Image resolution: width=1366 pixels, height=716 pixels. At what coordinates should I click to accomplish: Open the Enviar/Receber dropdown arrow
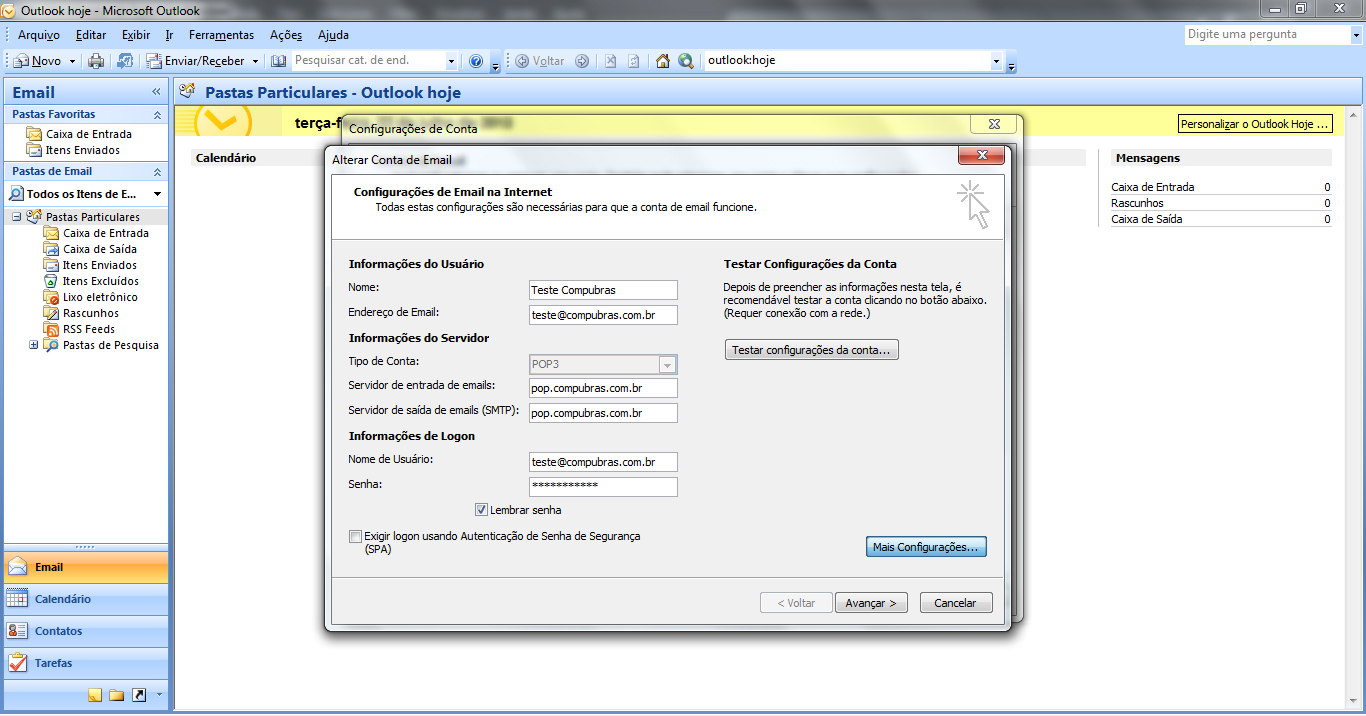point(255,61)
